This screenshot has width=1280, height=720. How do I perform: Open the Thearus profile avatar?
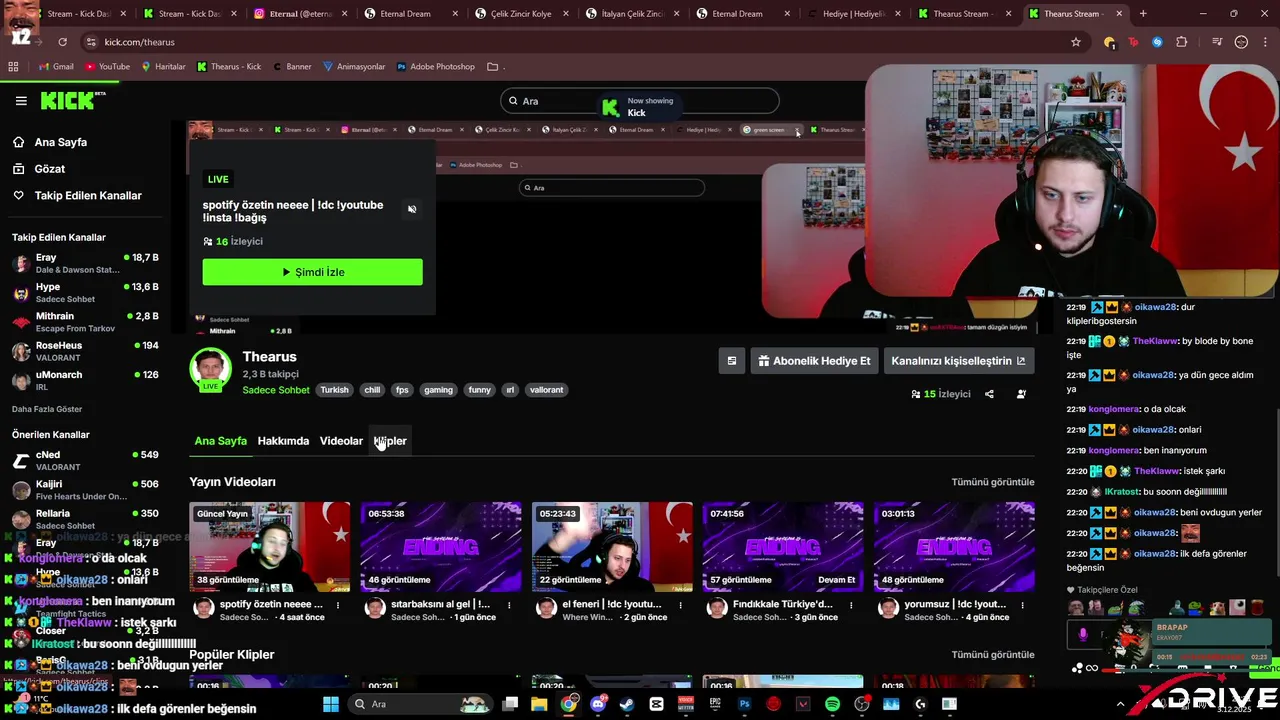[210, 369]
